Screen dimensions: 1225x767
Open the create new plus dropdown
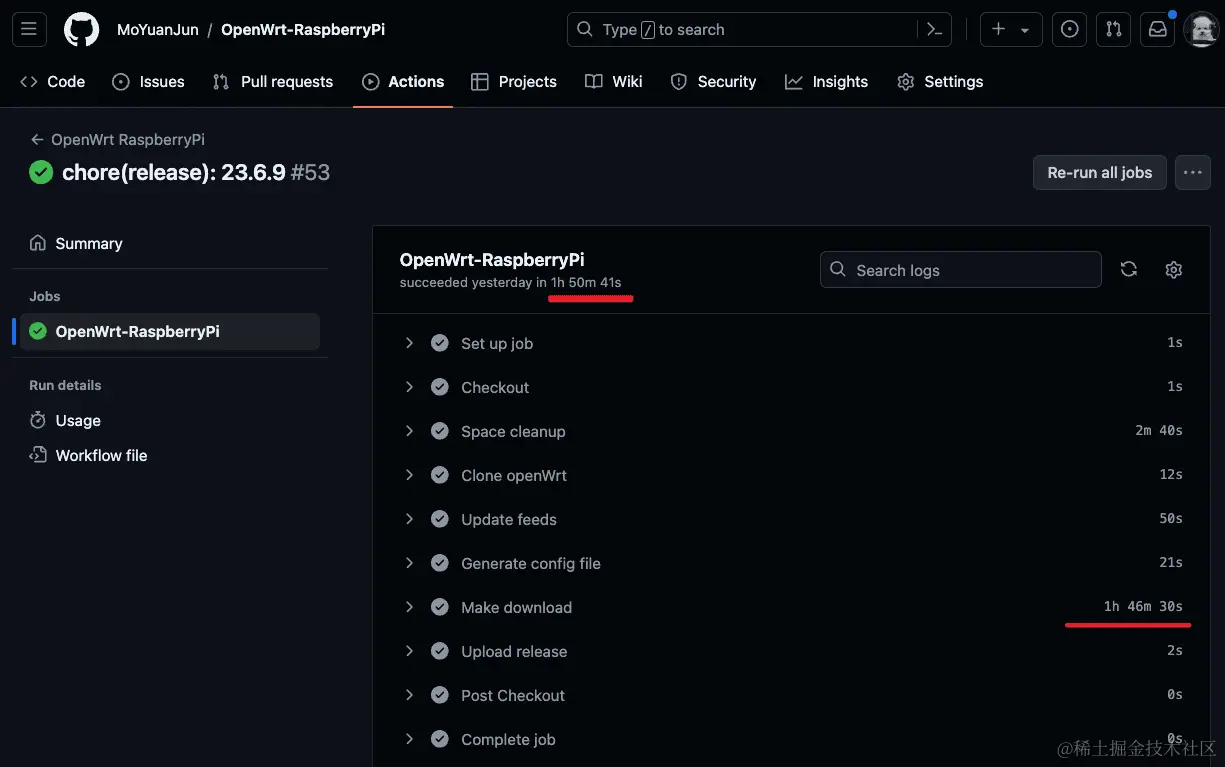(x=1011, y=30)
